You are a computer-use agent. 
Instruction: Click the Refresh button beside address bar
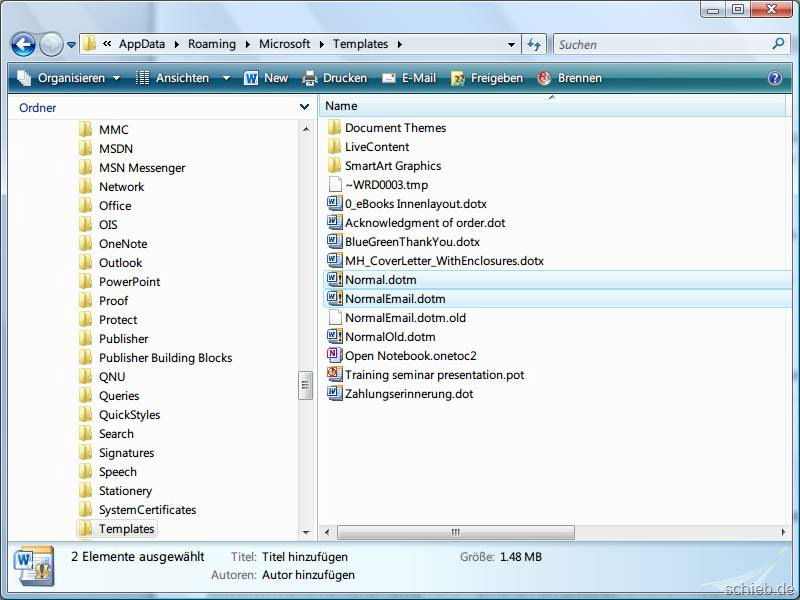(x=534, y=44)
